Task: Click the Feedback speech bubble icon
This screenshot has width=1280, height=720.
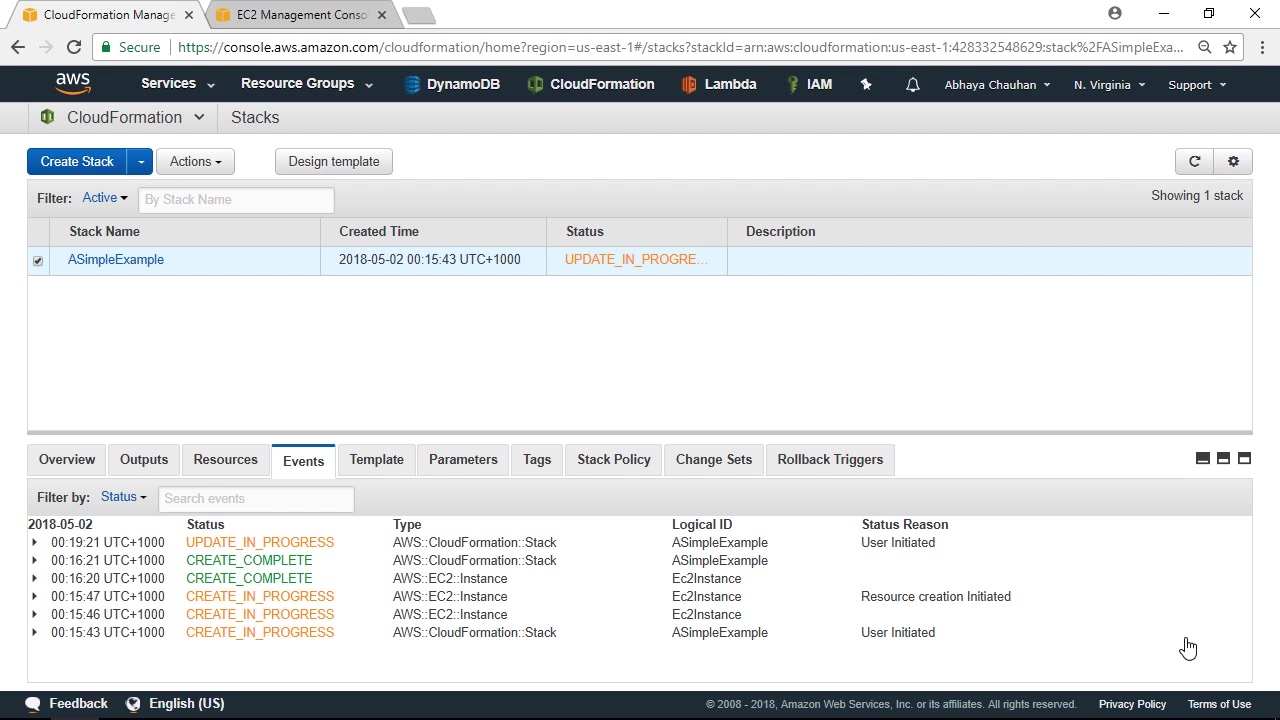Action: click(x=33, y=704)
